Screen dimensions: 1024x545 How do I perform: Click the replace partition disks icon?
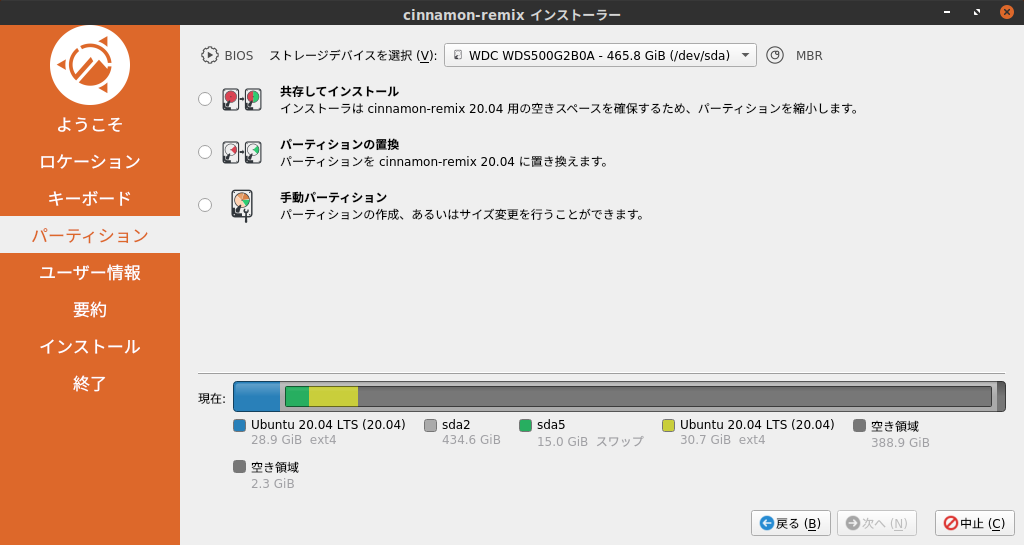(x=242, y=152)
